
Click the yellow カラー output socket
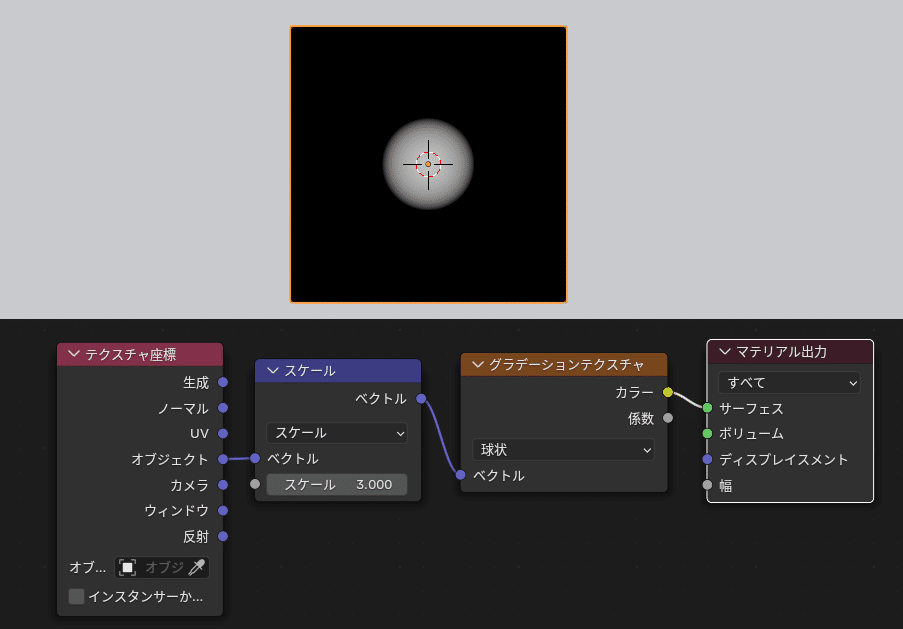coord(667,392)
